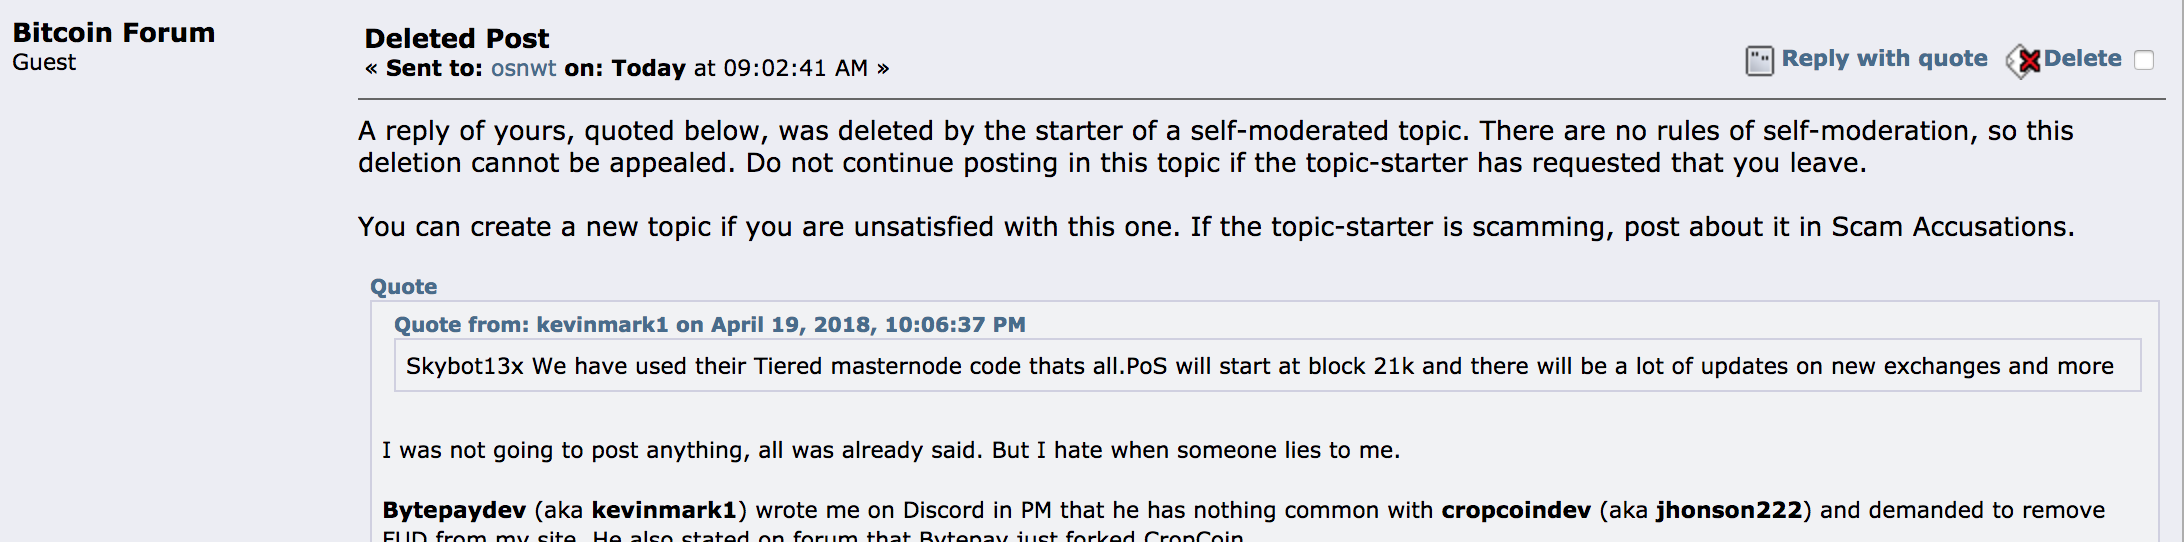Viewport: 2184px width, 542px height.
Task: Click the Reply with quote speech-bubble icon
Action: click(1759, 61)
